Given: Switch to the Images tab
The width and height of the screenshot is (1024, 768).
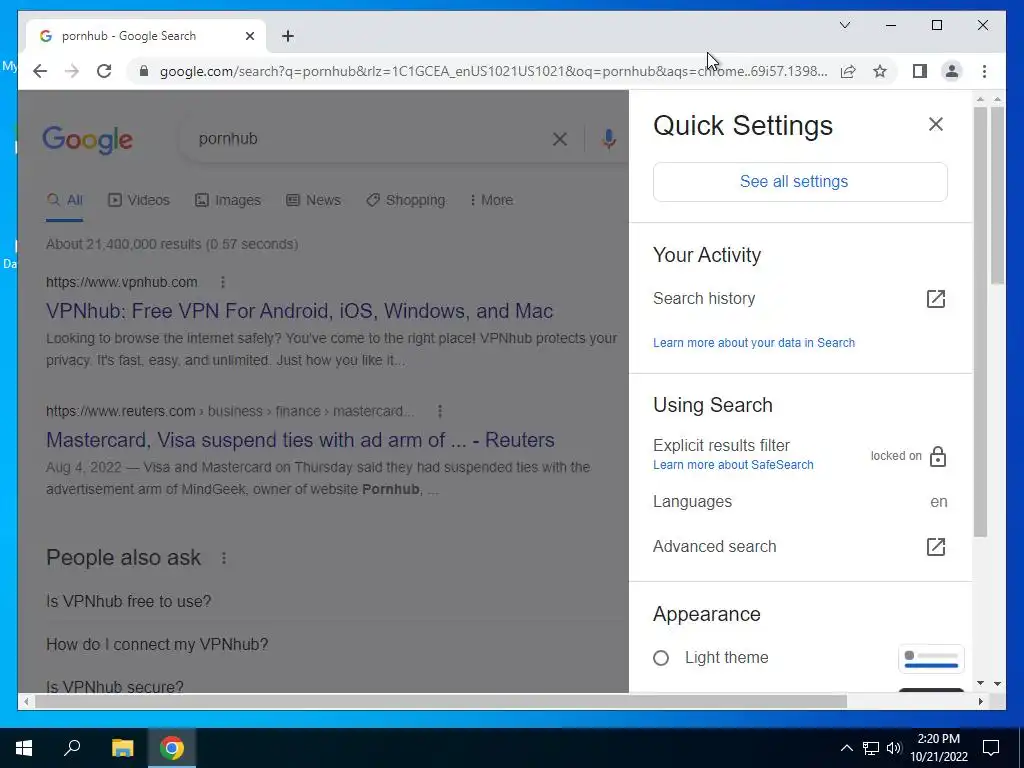Looking at the screenshot, I should pyautogui.click(x=228, y=200).
